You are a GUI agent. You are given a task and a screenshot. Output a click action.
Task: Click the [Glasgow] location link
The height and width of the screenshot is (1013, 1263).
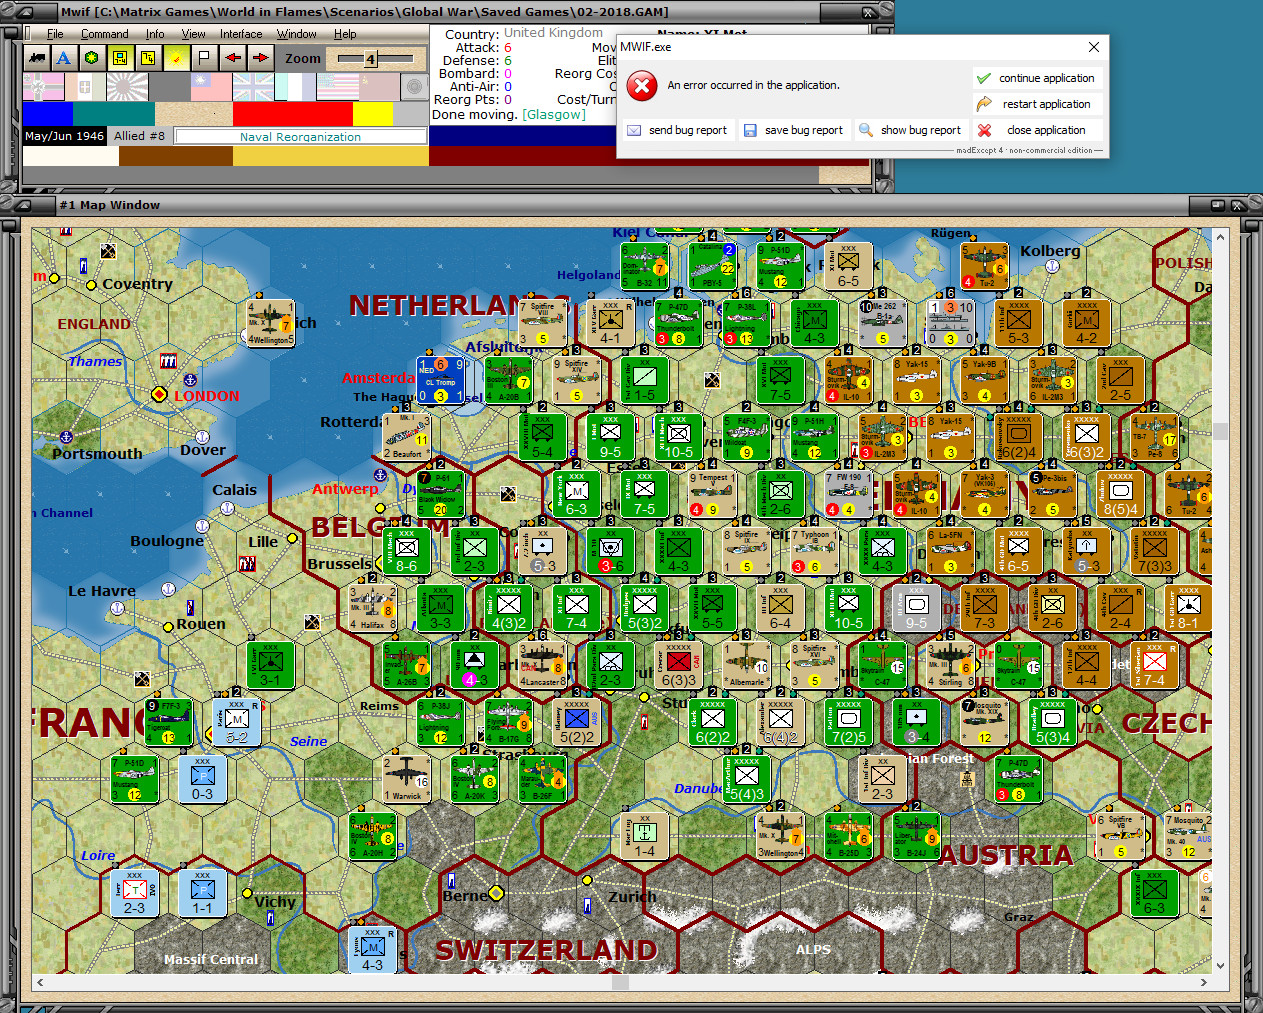(x=554, y=114)
